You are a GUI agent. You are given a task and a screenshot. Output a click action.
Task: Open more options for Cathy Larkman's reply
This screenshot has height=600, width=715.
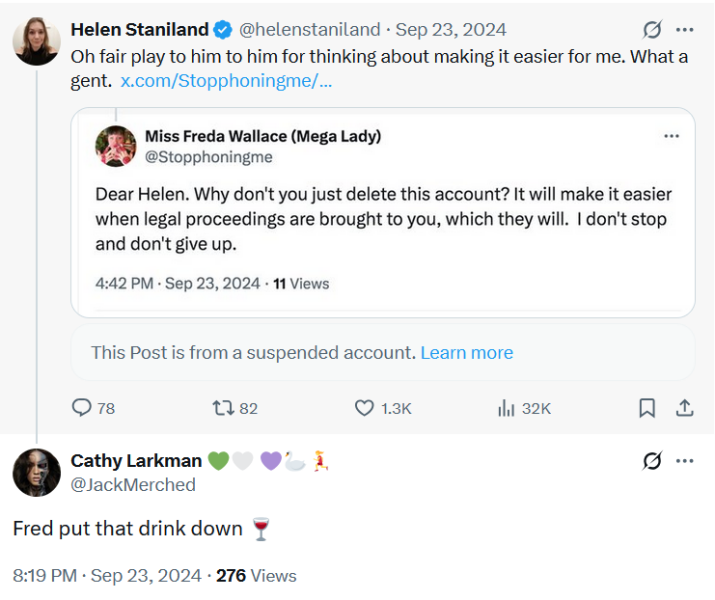685,461
